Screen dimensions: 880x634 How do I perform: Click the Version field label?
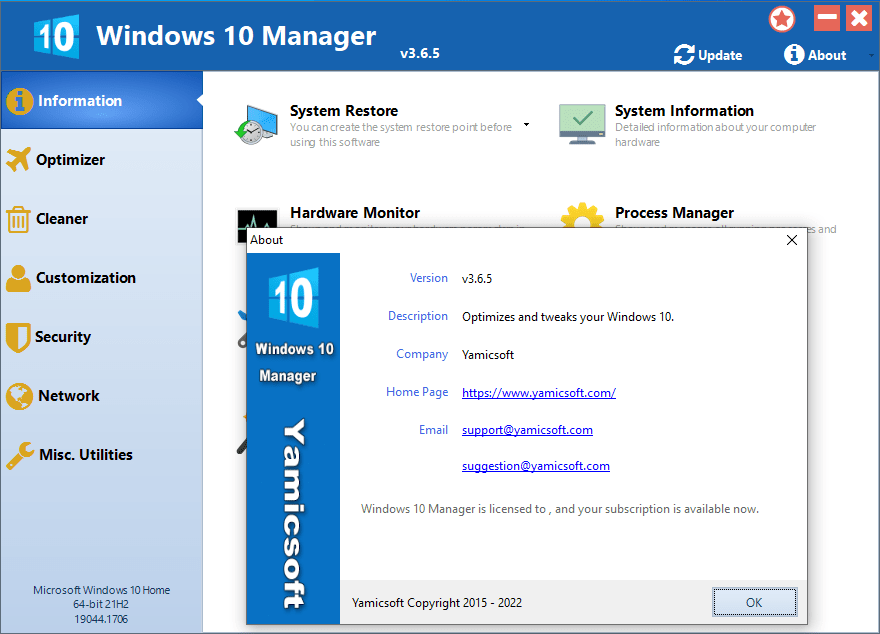click(429, 278)
